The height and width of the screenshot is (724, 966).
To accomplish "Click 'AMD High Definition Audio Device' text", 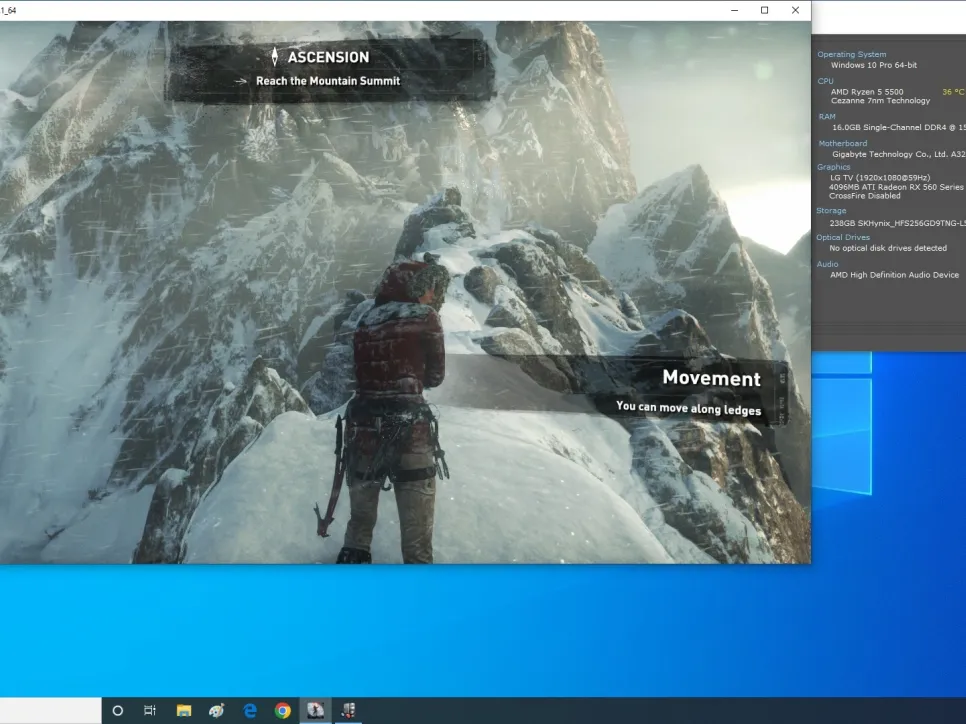I will coord(894,275).
